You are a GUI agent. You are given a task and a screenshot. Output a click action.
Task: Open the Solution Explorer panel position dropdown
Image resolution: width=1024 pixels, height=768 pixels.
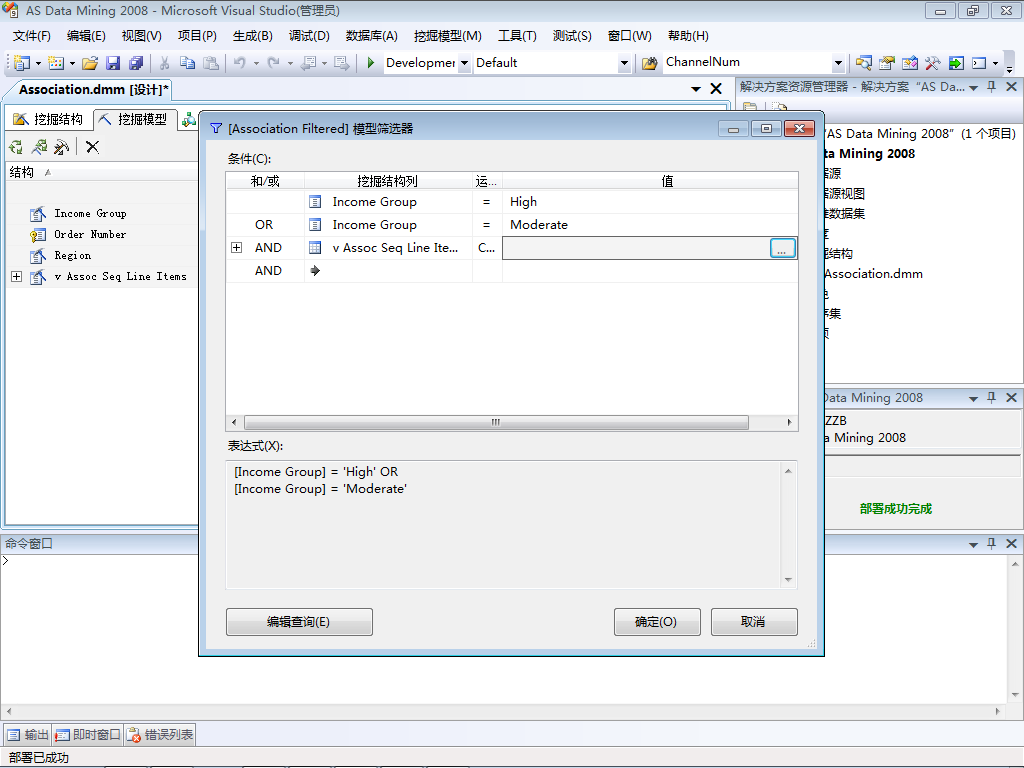tap(973, 88)
